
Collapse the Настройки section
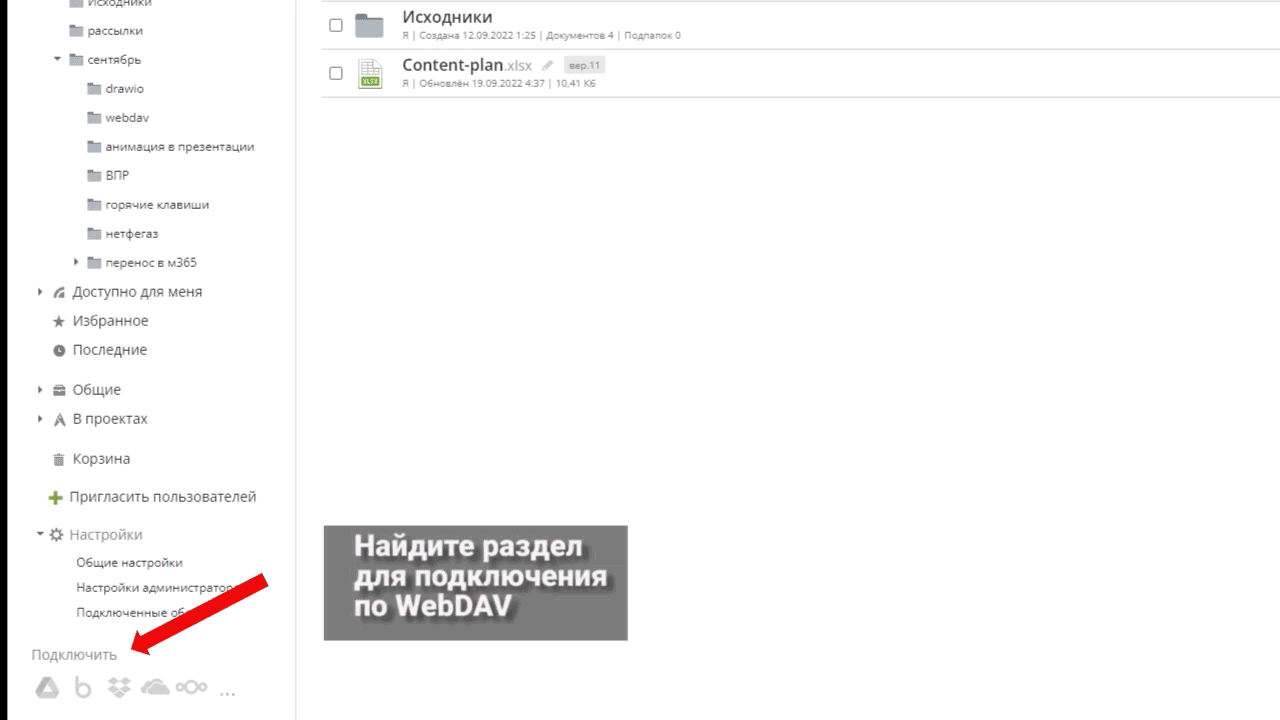click(x=40, y=534)
